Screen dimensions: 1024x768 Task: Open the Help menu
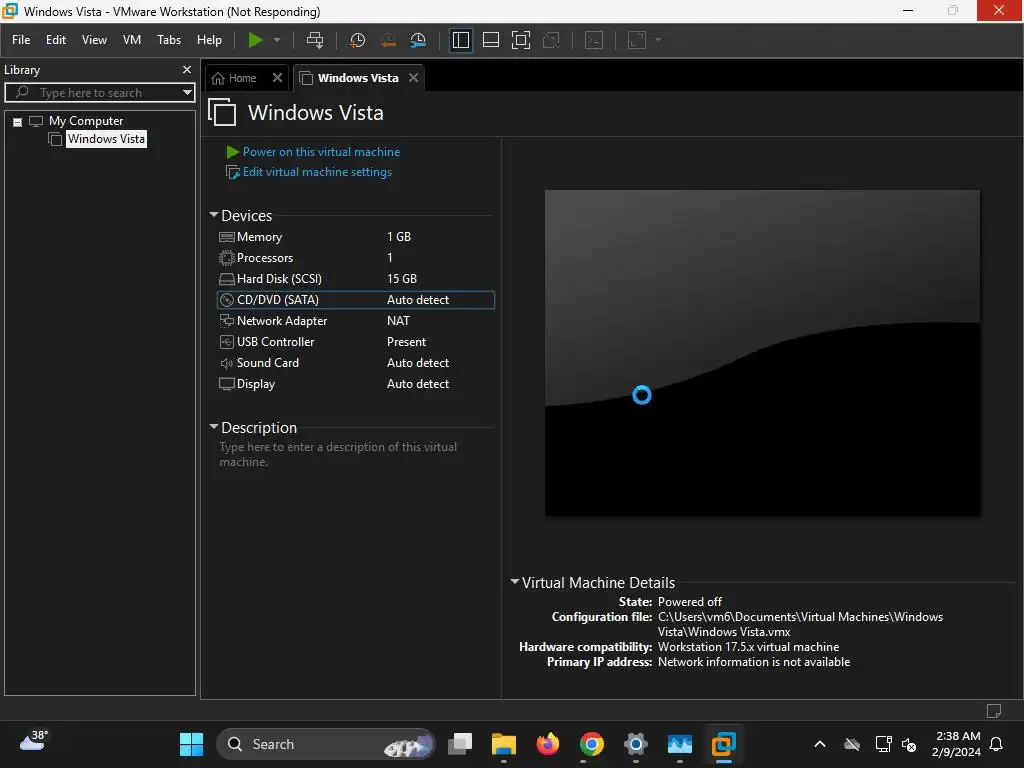[210, 40]
